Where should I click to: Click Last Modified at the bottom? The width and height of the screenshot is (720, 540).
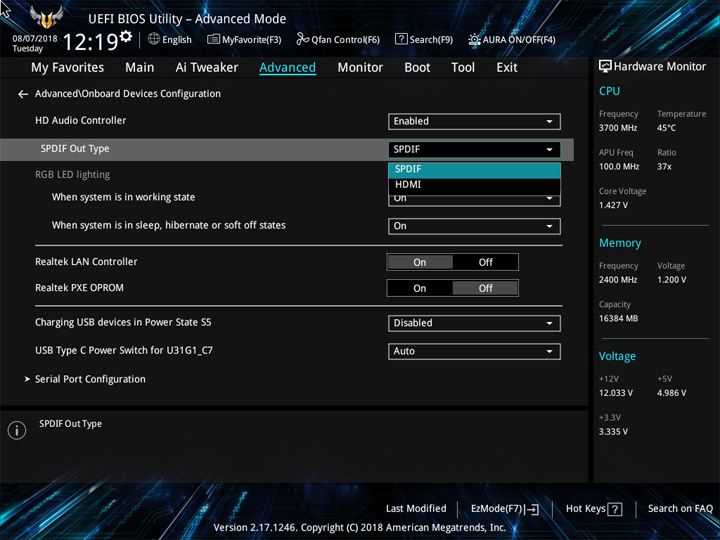pyautogui.click(x=416, y=509)
